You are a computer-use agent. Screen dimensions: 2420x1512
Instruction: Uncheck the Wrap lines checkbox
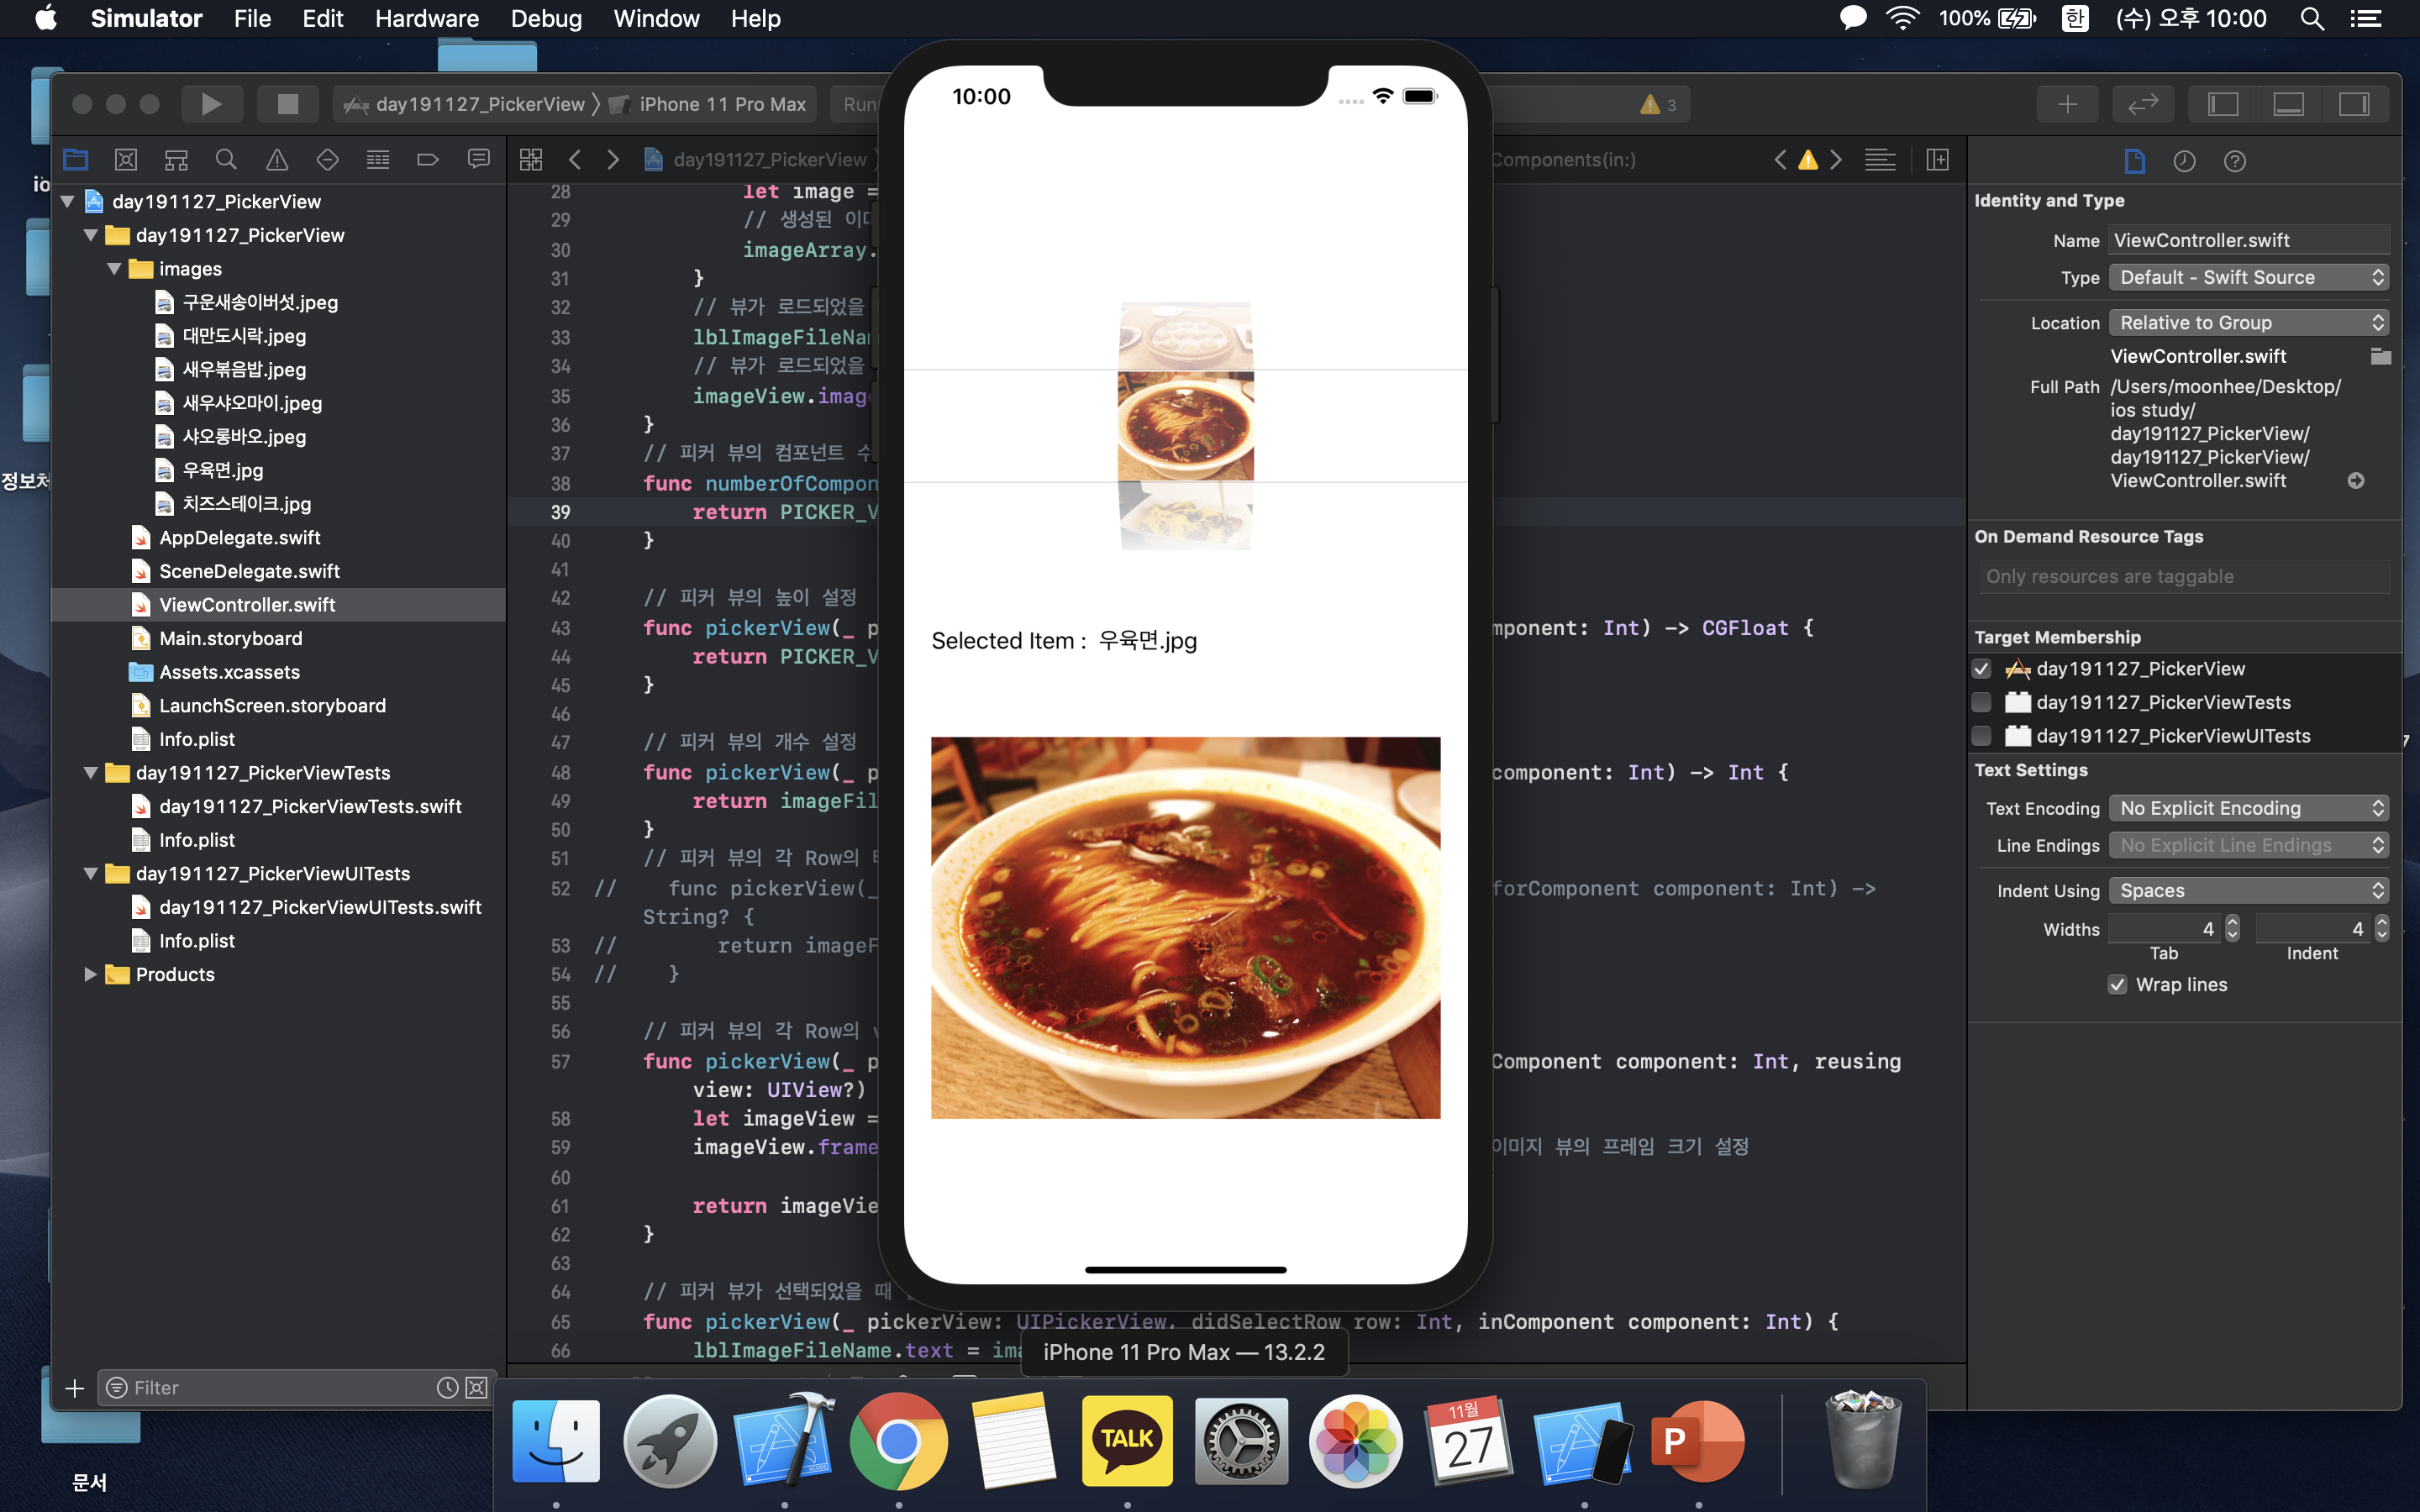[2117, 985]
